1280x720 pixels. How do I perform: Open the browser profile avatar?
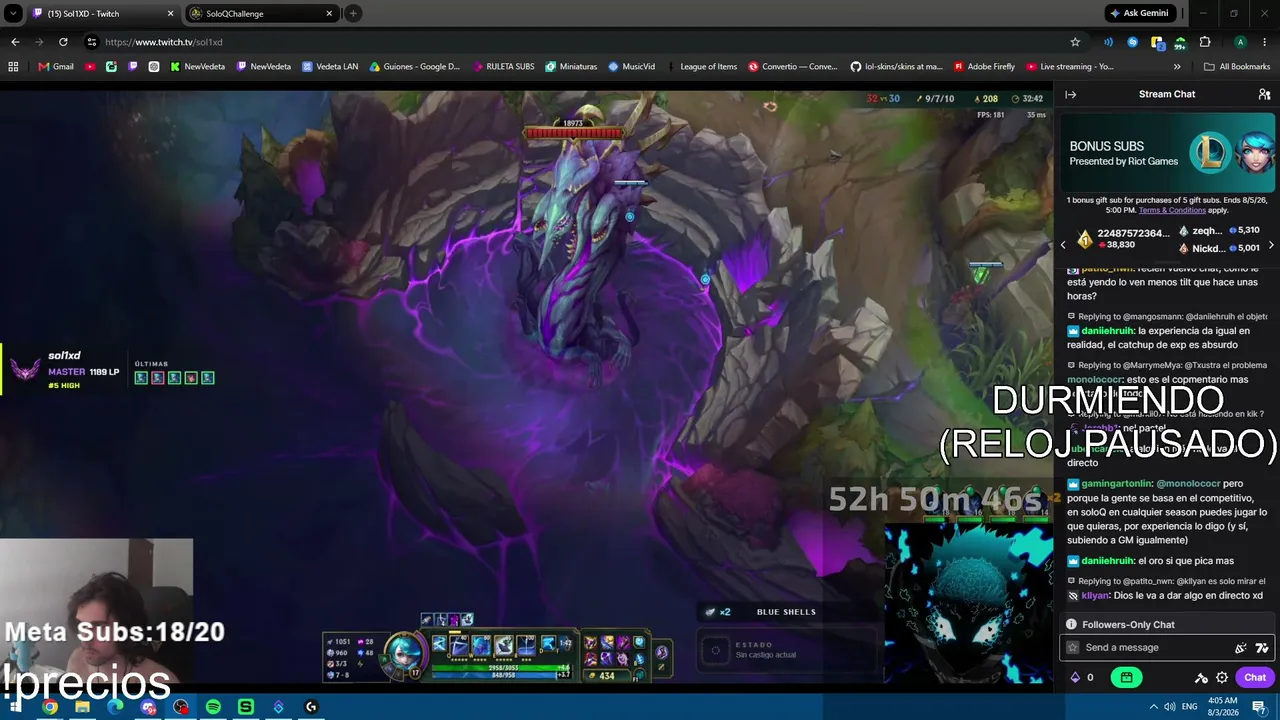coord(1240,42)
